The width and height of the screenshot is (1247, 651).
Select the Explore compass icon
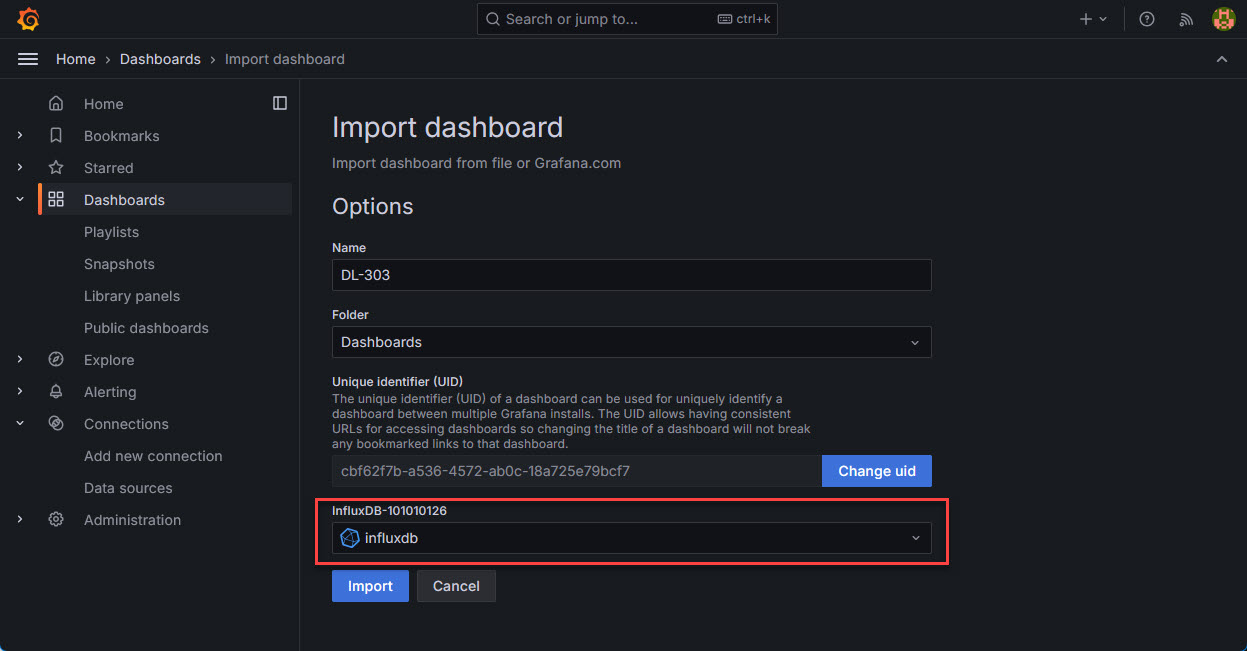click(56, 359)
